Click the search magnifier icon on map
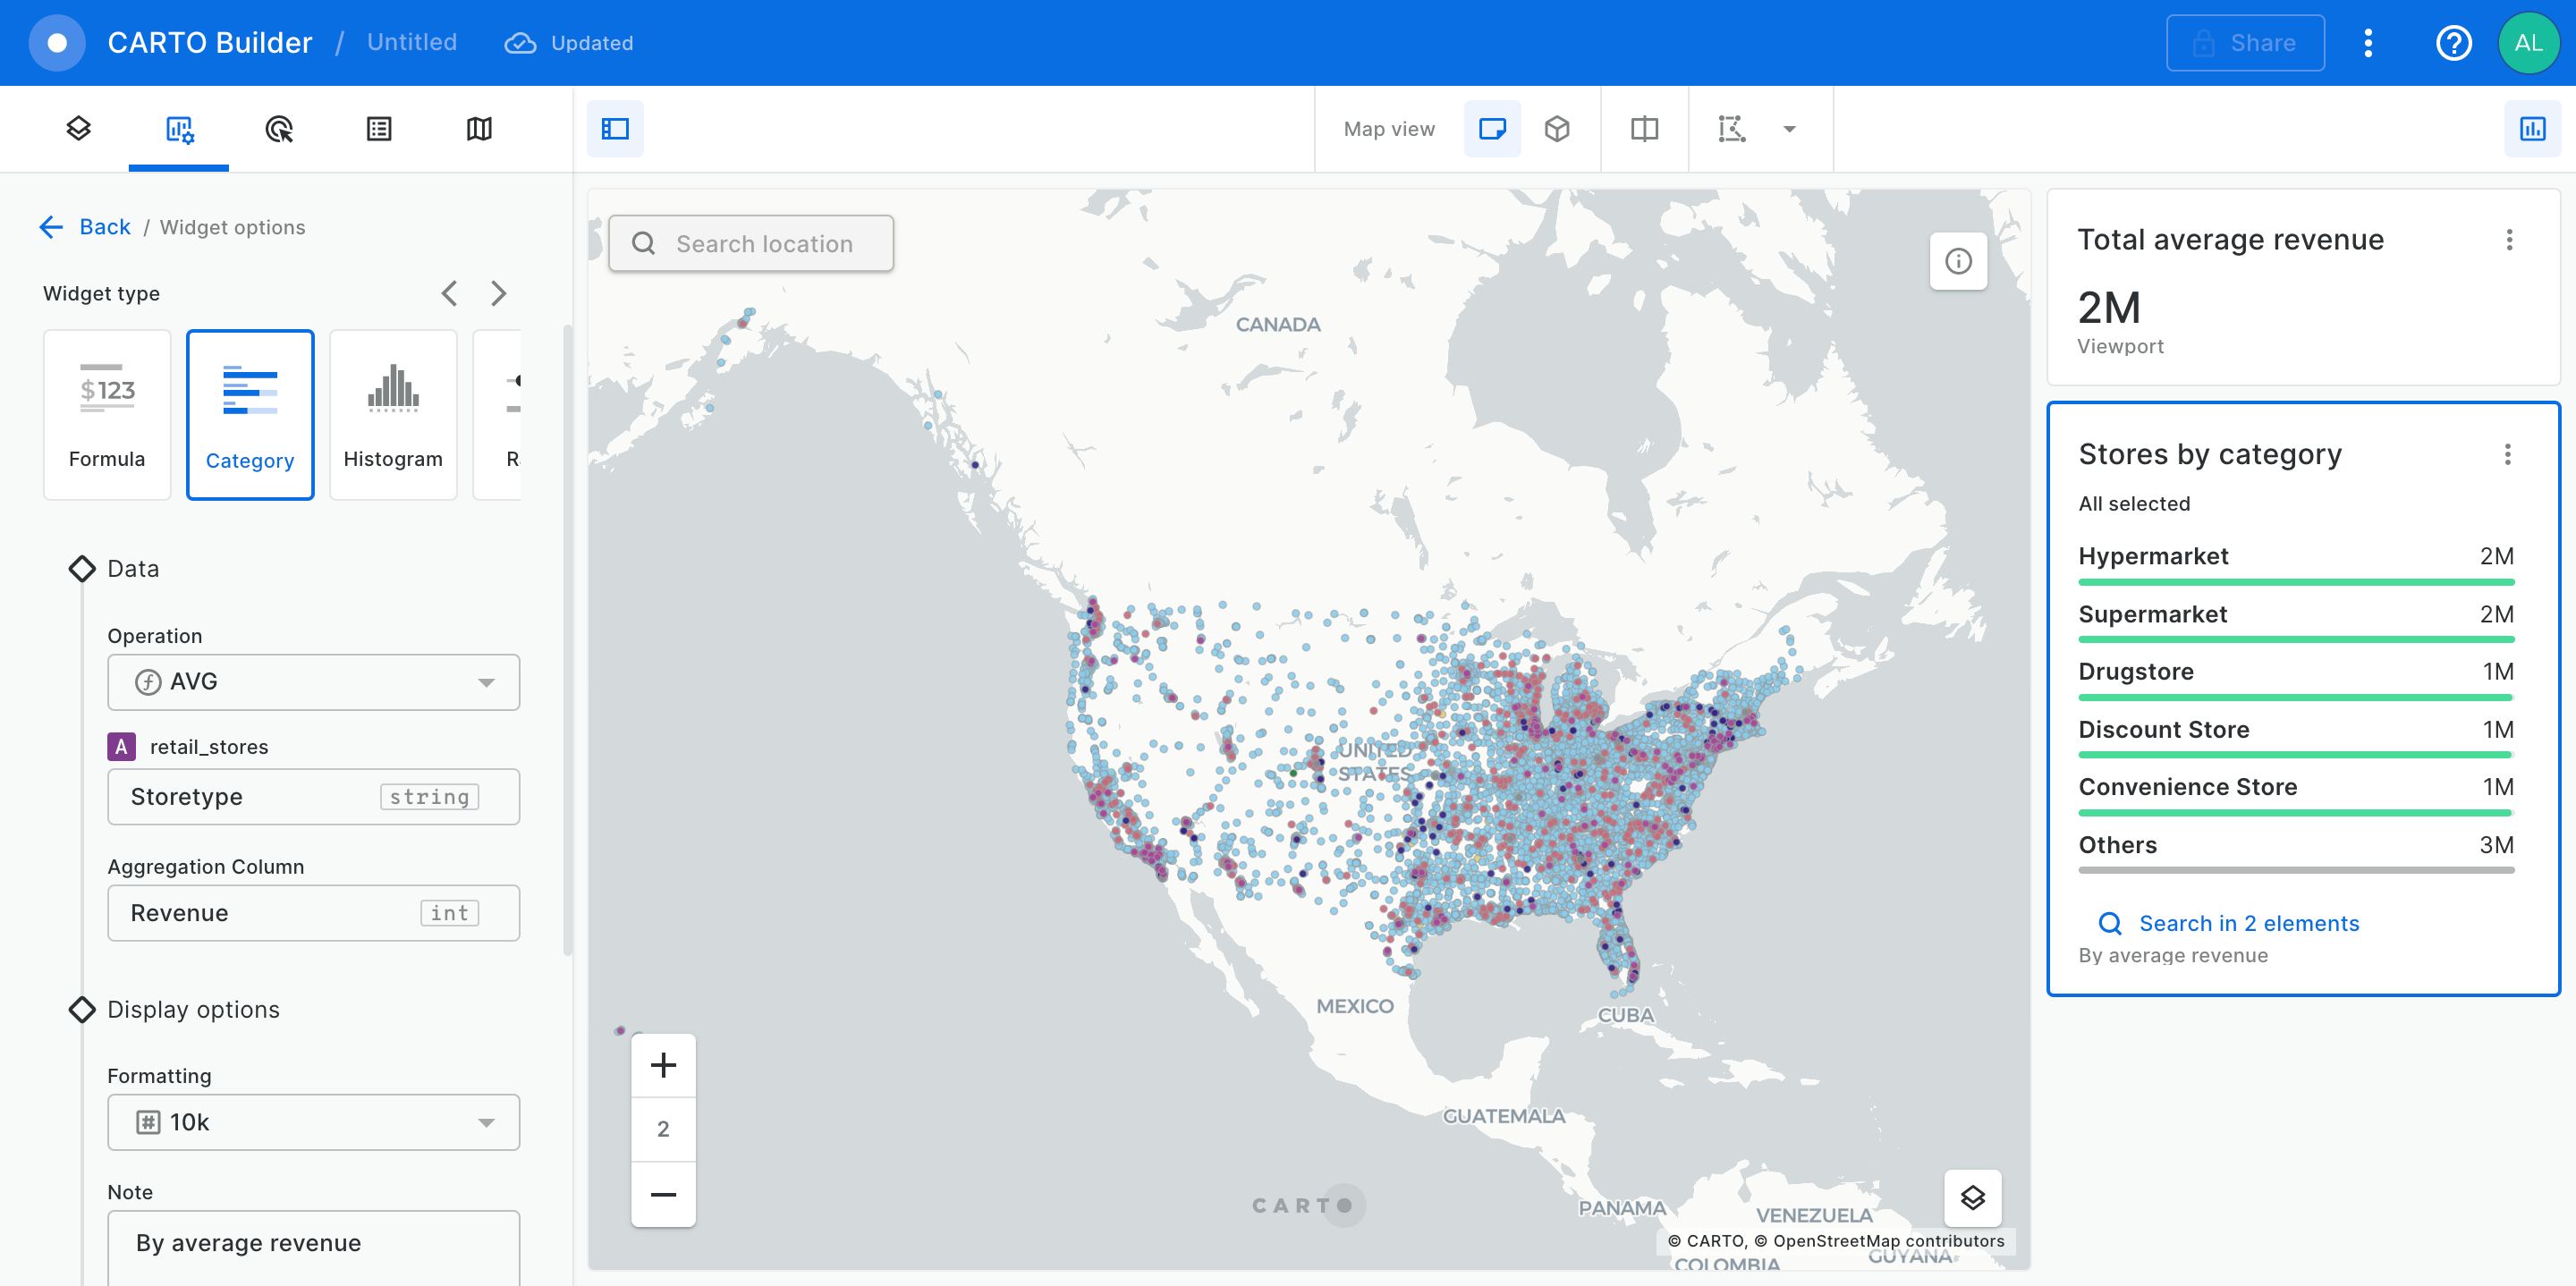Viewport: 2576px width, 1286px height. [x=644, y=243]
